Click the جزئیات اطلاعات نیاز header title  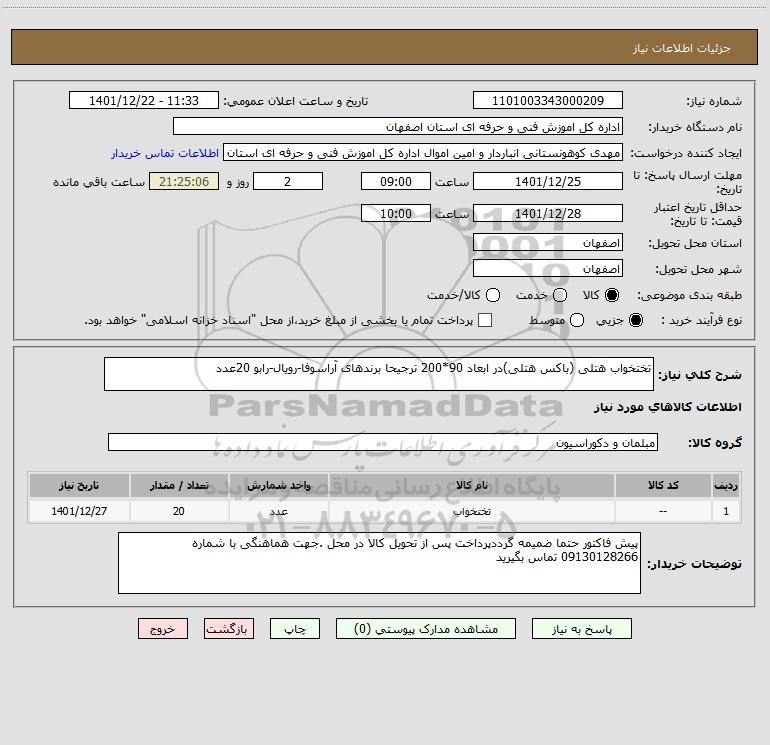pos(682,48)
